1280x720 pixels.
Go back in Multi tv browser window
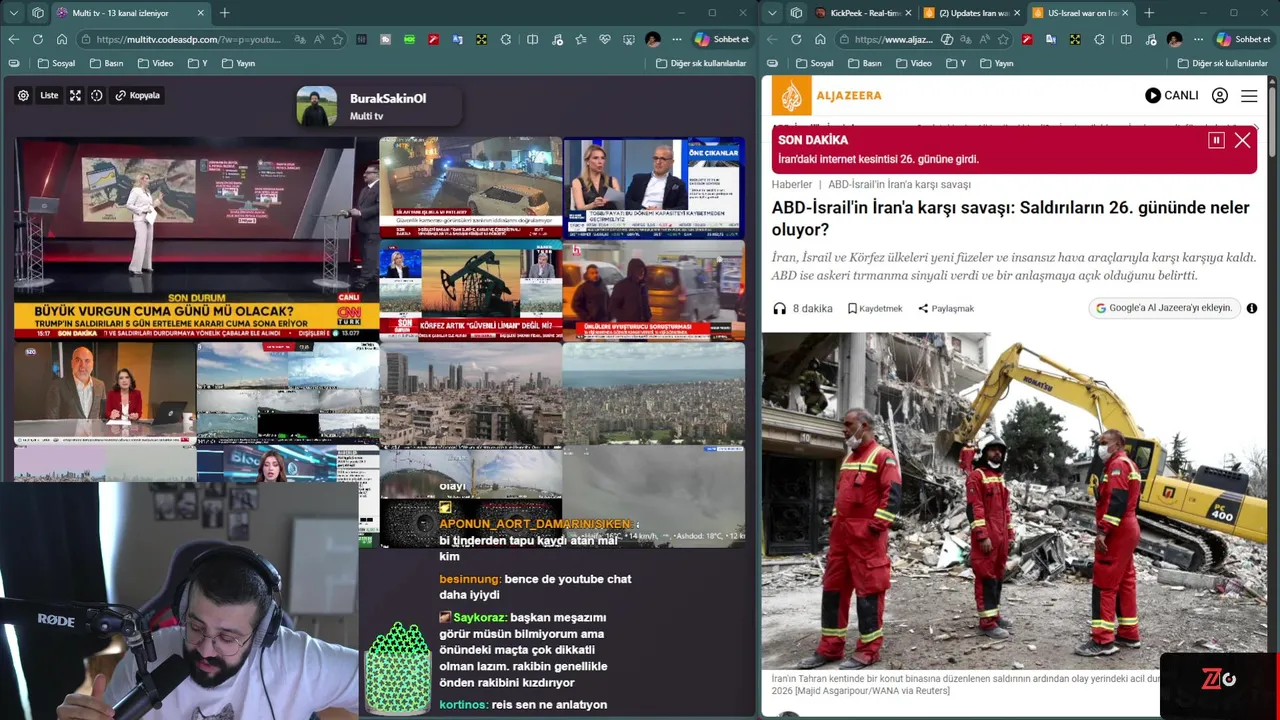(14, 39)
